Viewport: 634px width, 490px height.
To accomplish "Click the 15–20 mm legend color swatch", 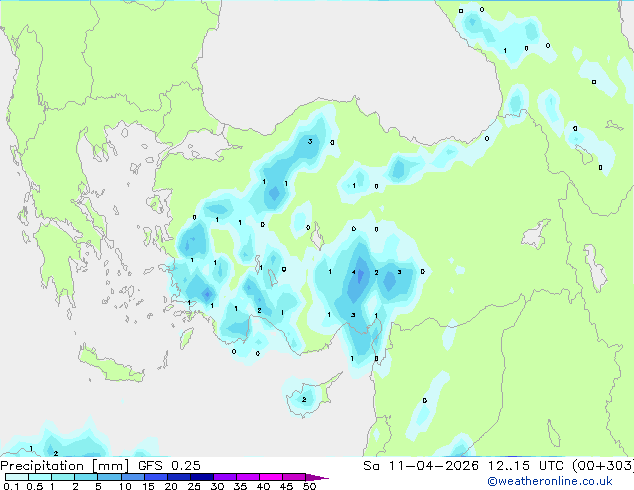I will (x=155, y=477).
